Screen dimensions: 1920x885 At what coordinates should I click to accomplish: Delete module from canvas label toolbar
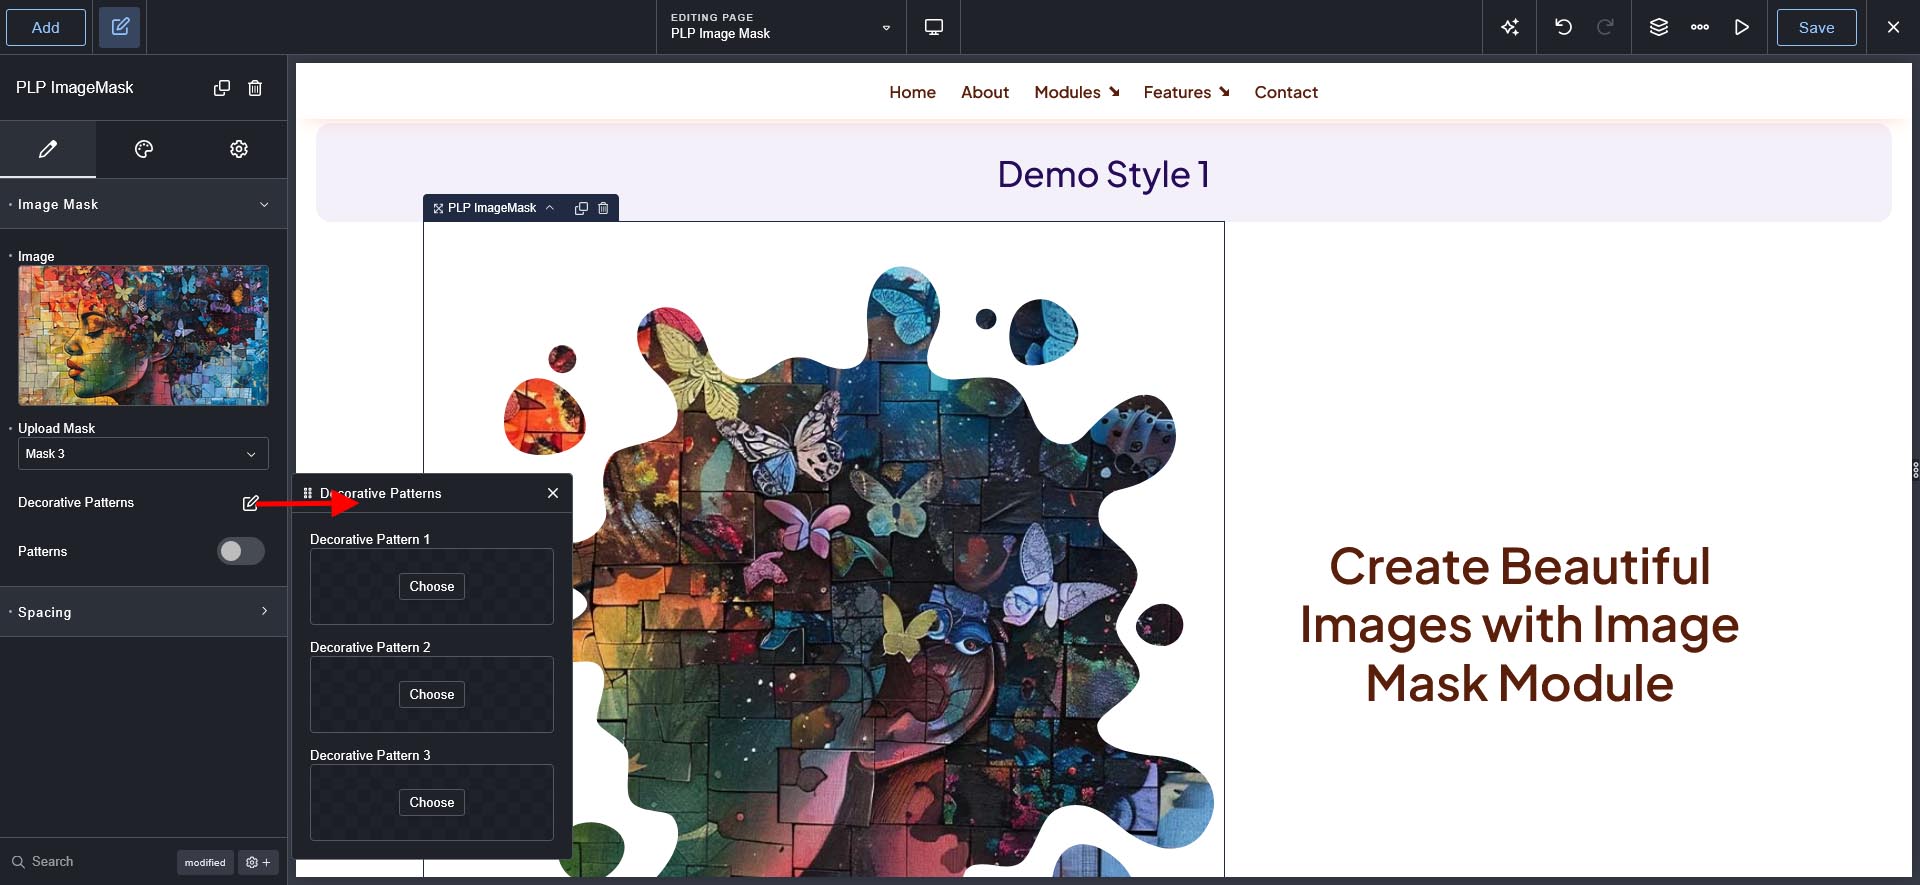coord(603,208)
